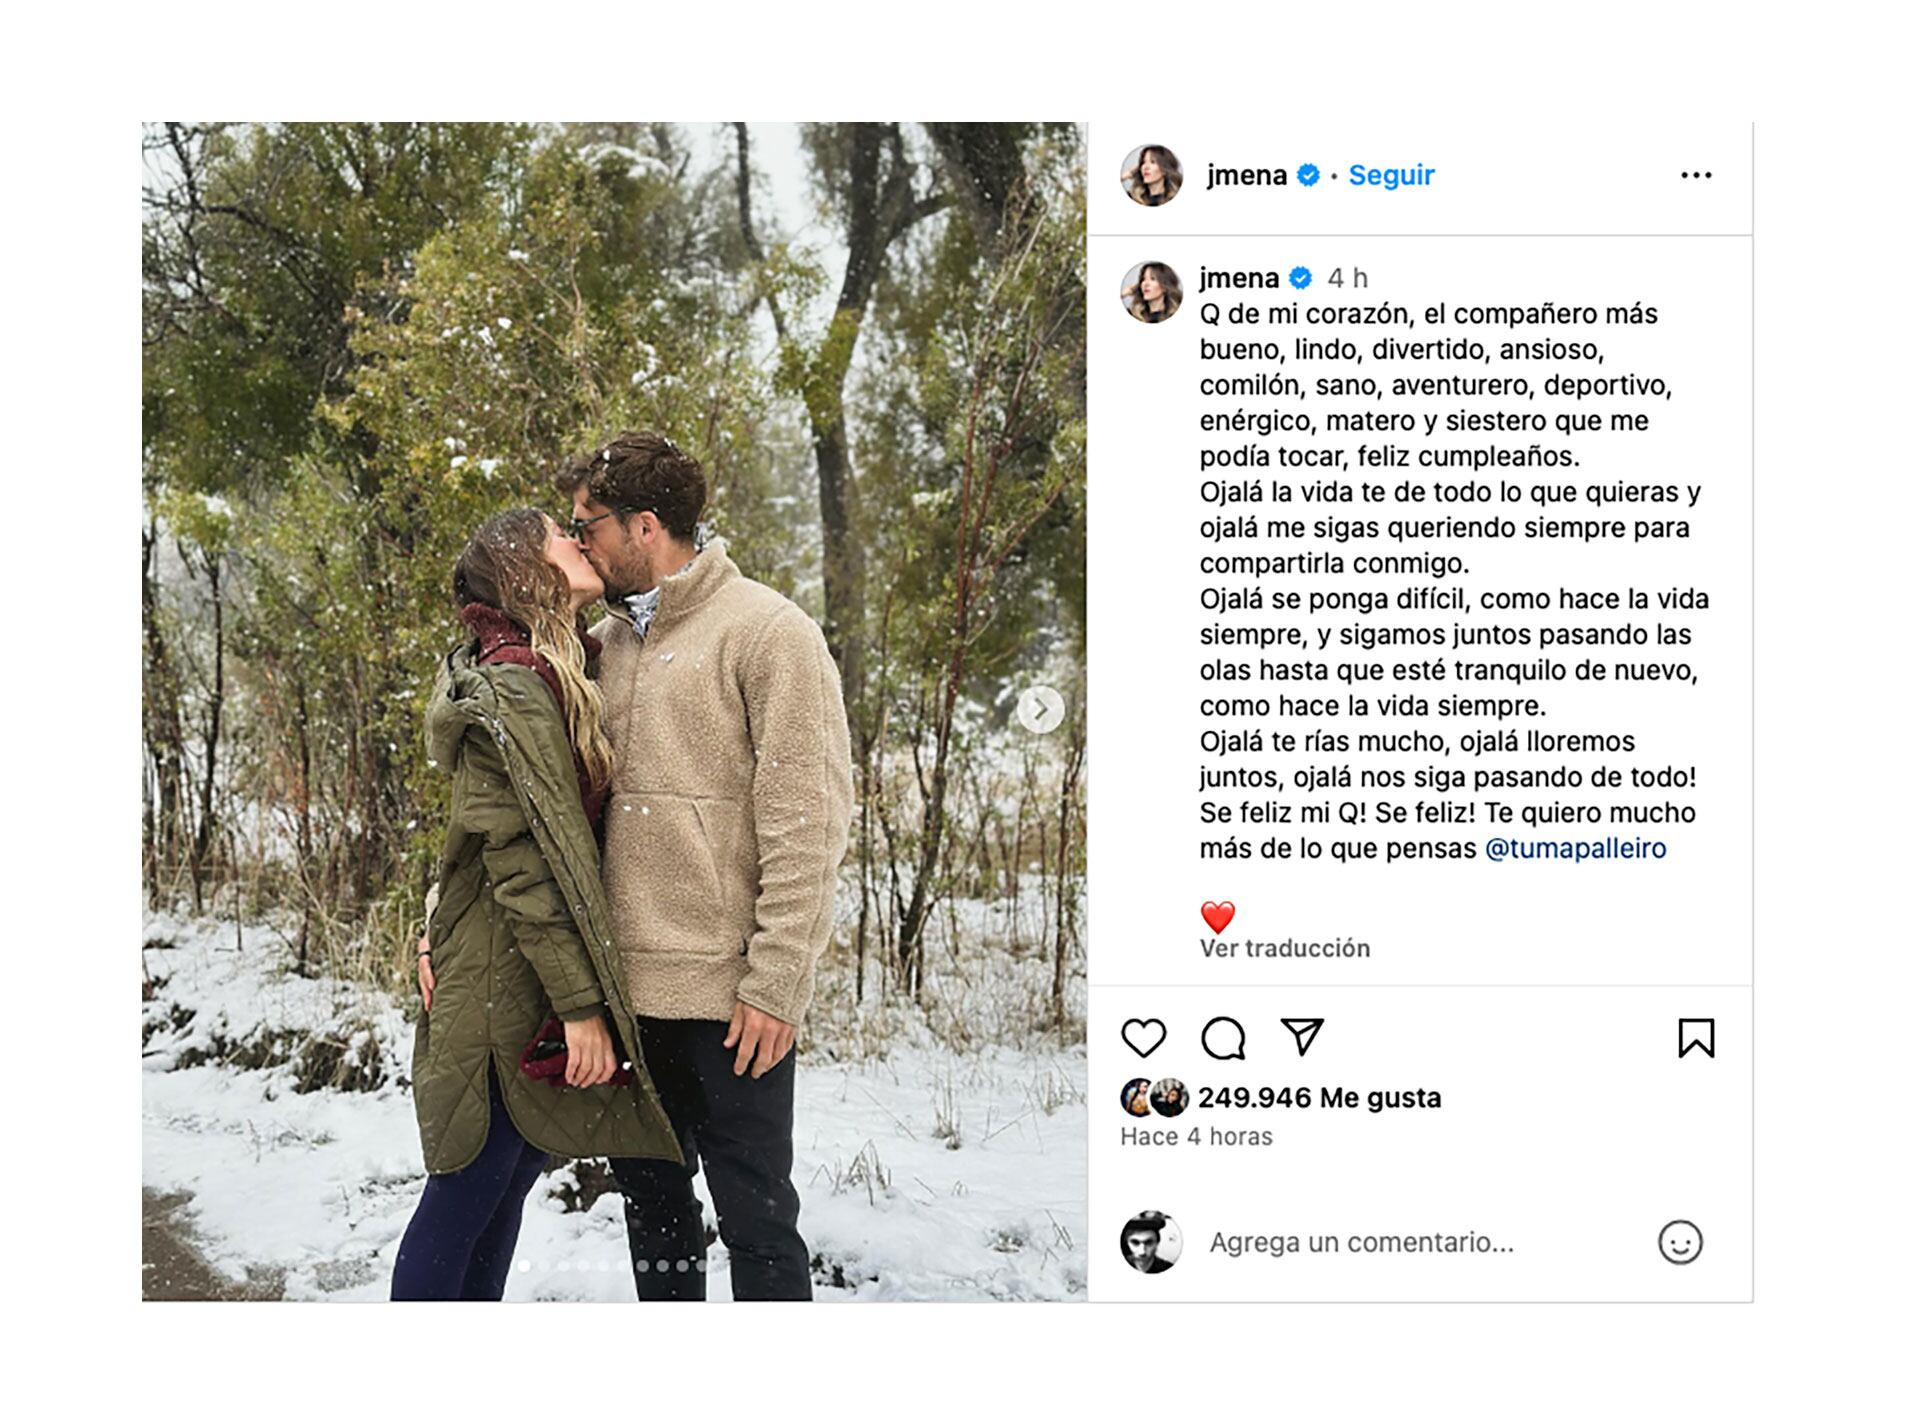Open the three-dot more options menu
This screenshot has height=1409, width=1920.
(x=1696, y=175)
